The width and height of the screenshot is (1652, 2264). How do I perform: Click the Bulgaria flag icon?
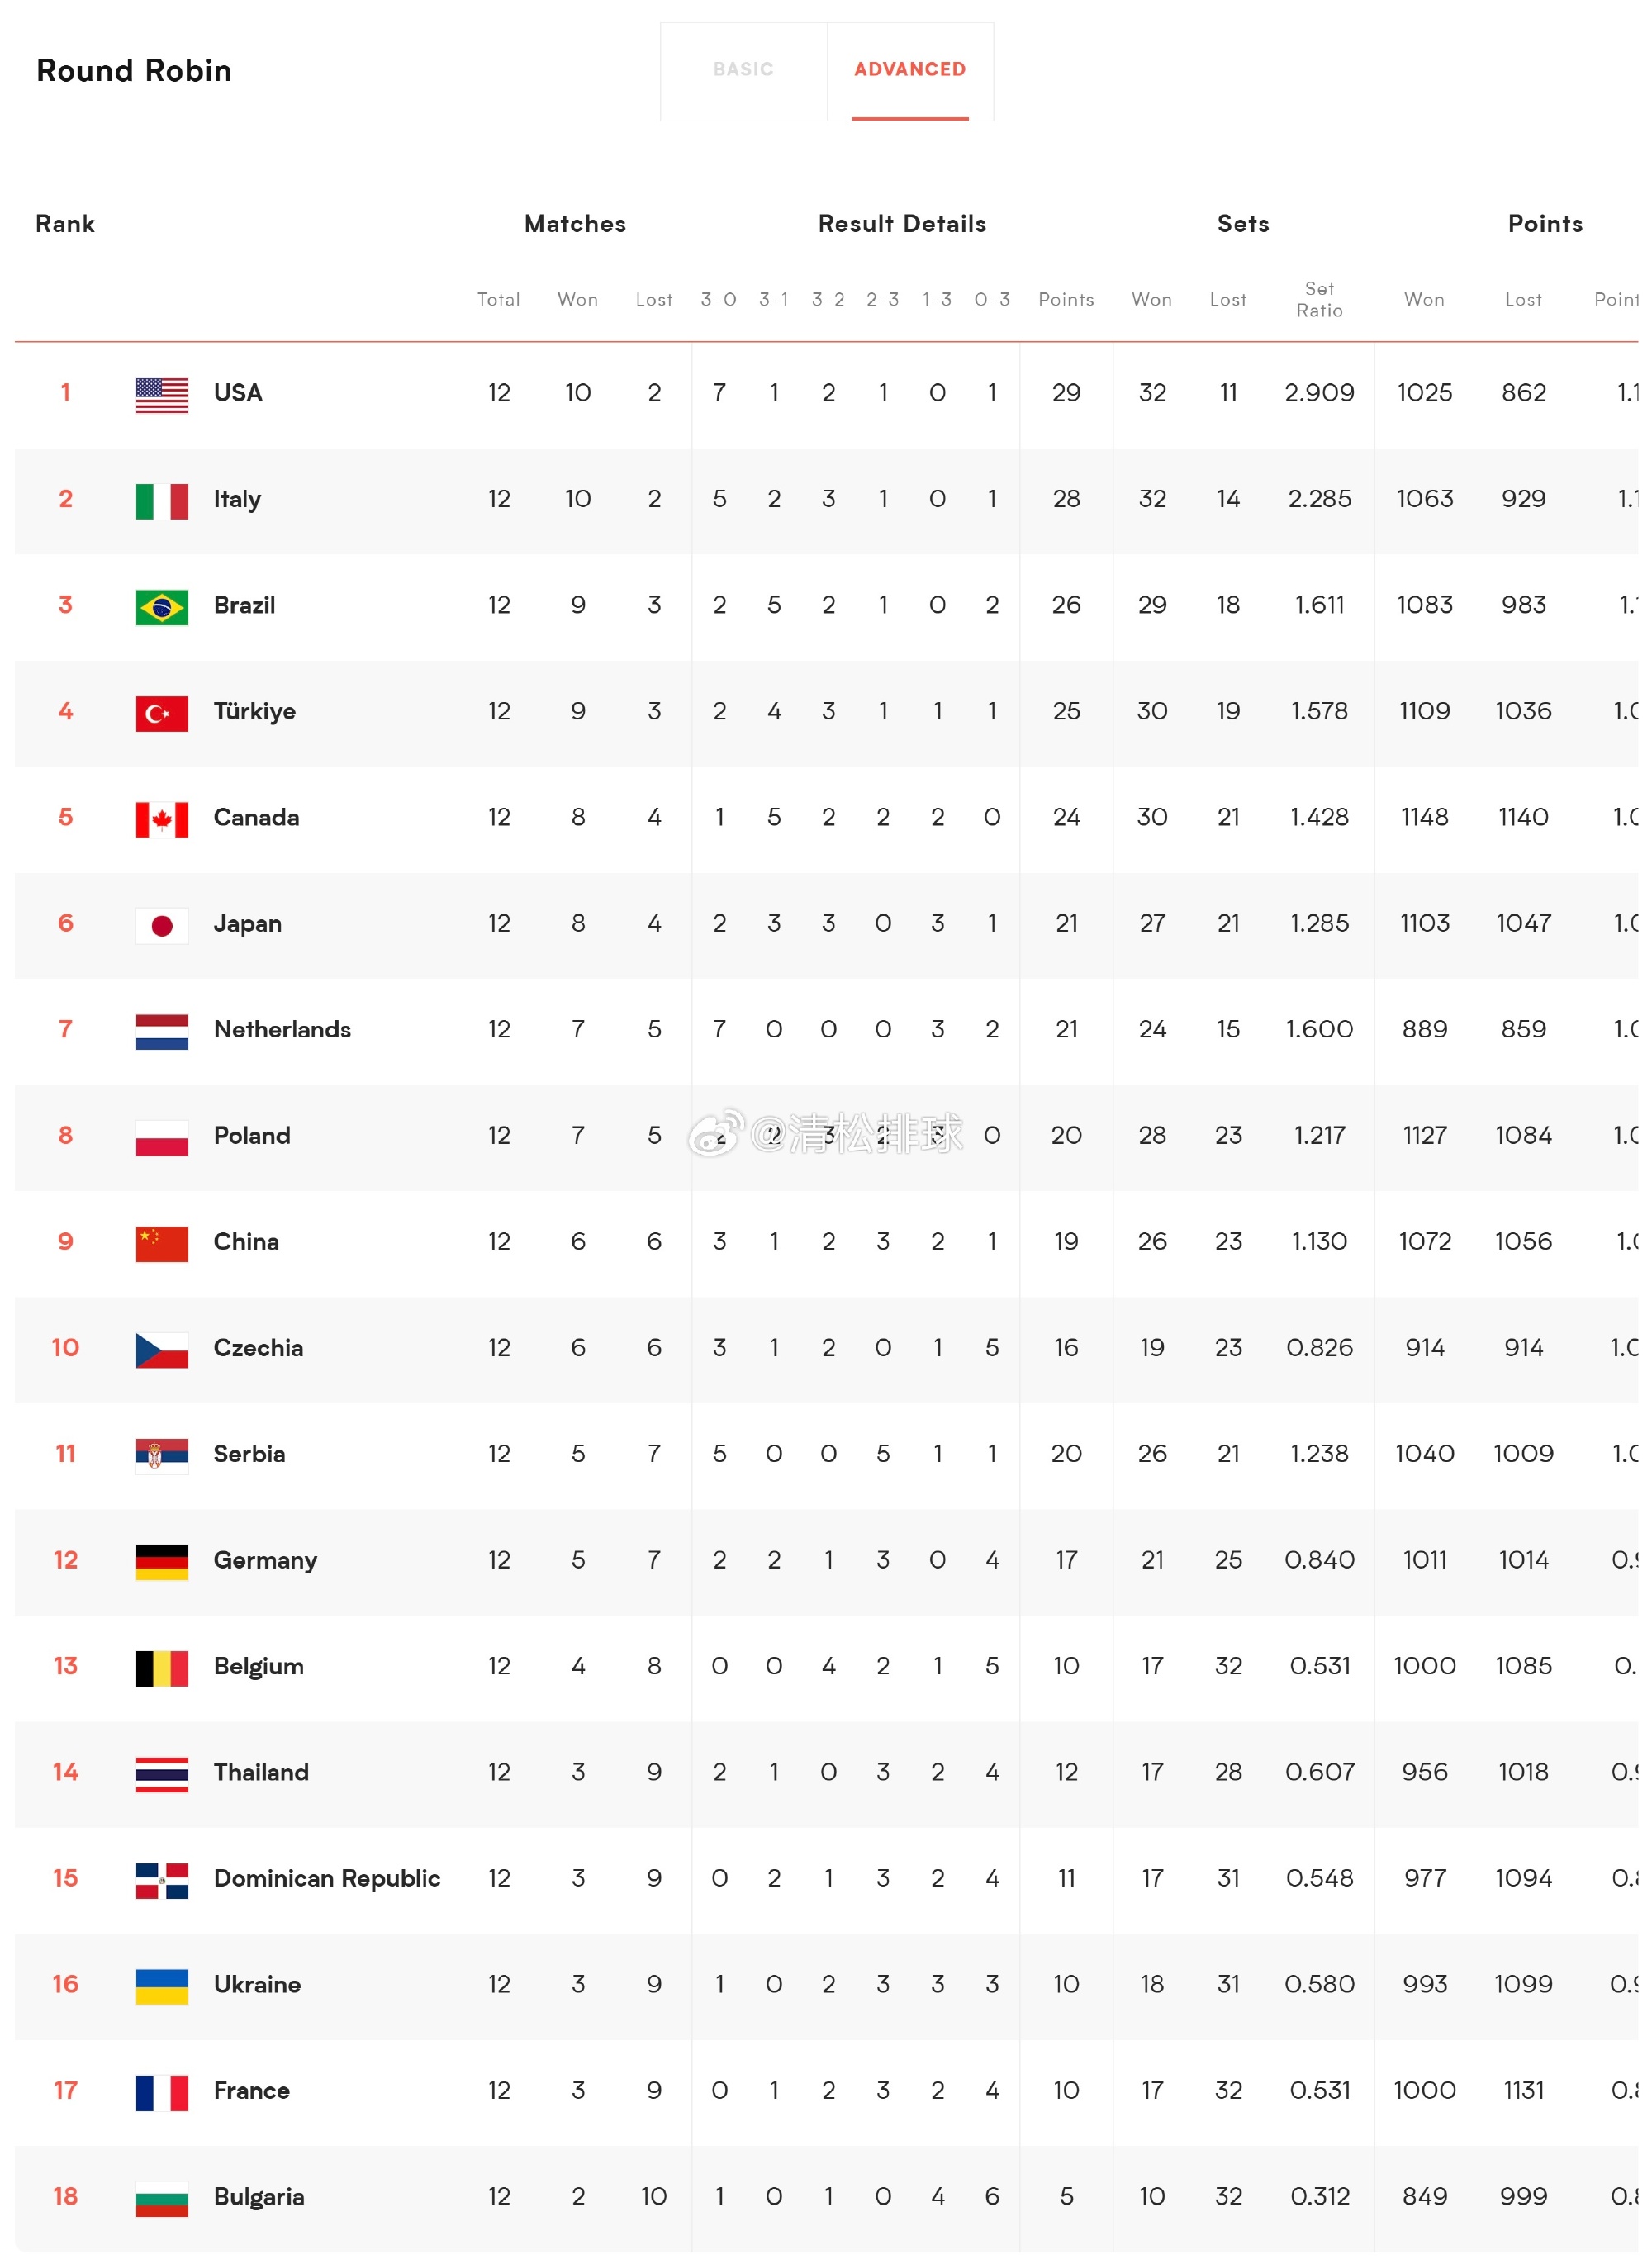(x=162, y=2198)
